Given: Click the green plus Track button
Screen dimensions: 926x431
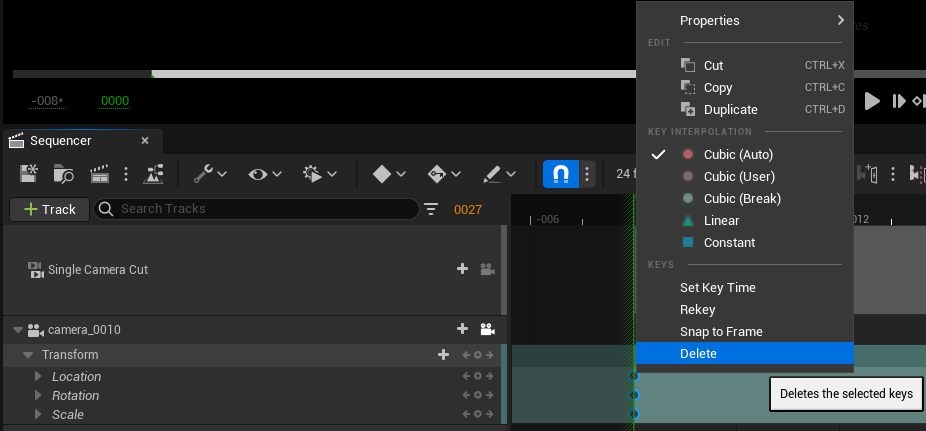Looking at the screenshot, I should (49, 209).
